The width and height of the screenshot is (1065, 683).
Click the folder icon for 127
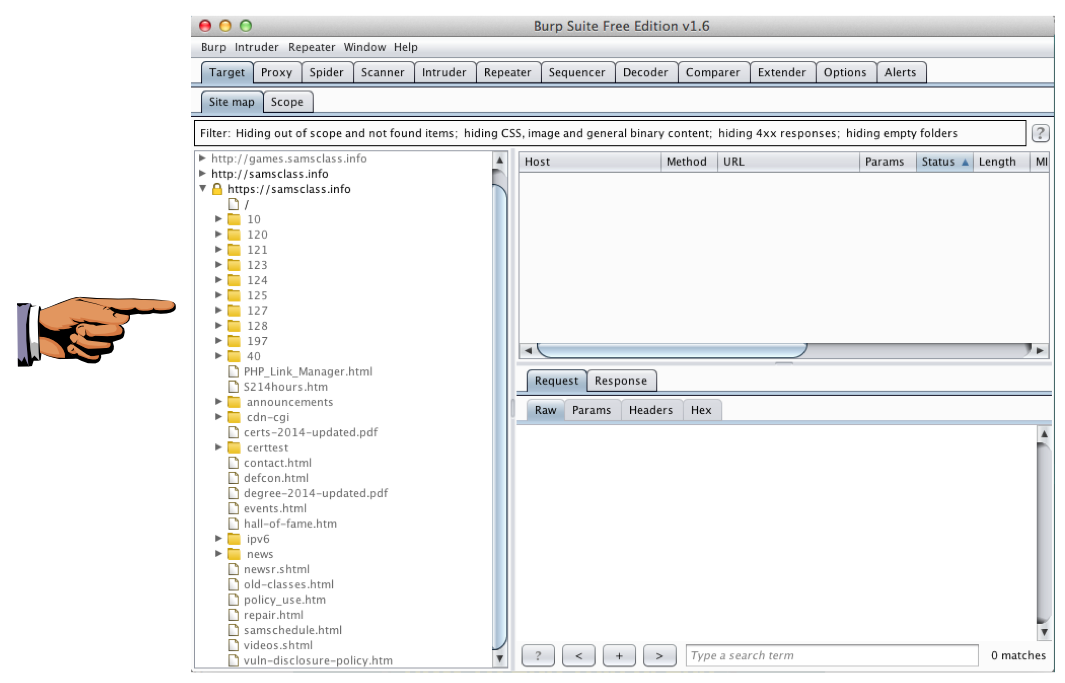click(x=234, y=310)
